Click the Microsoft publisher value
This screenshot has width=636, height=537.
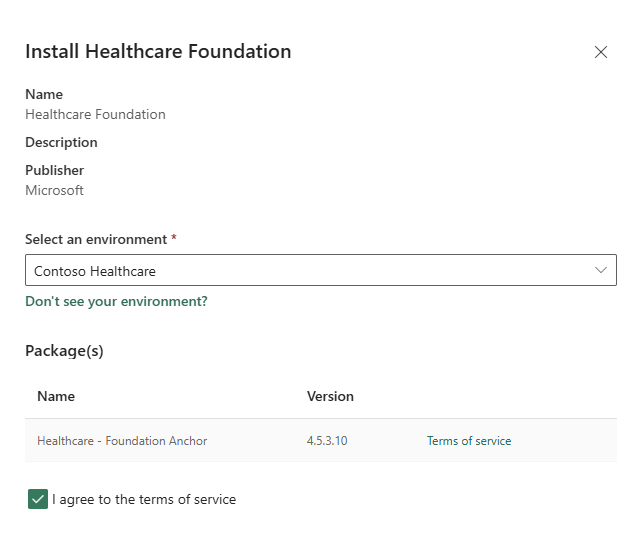[x=54, y=190]
